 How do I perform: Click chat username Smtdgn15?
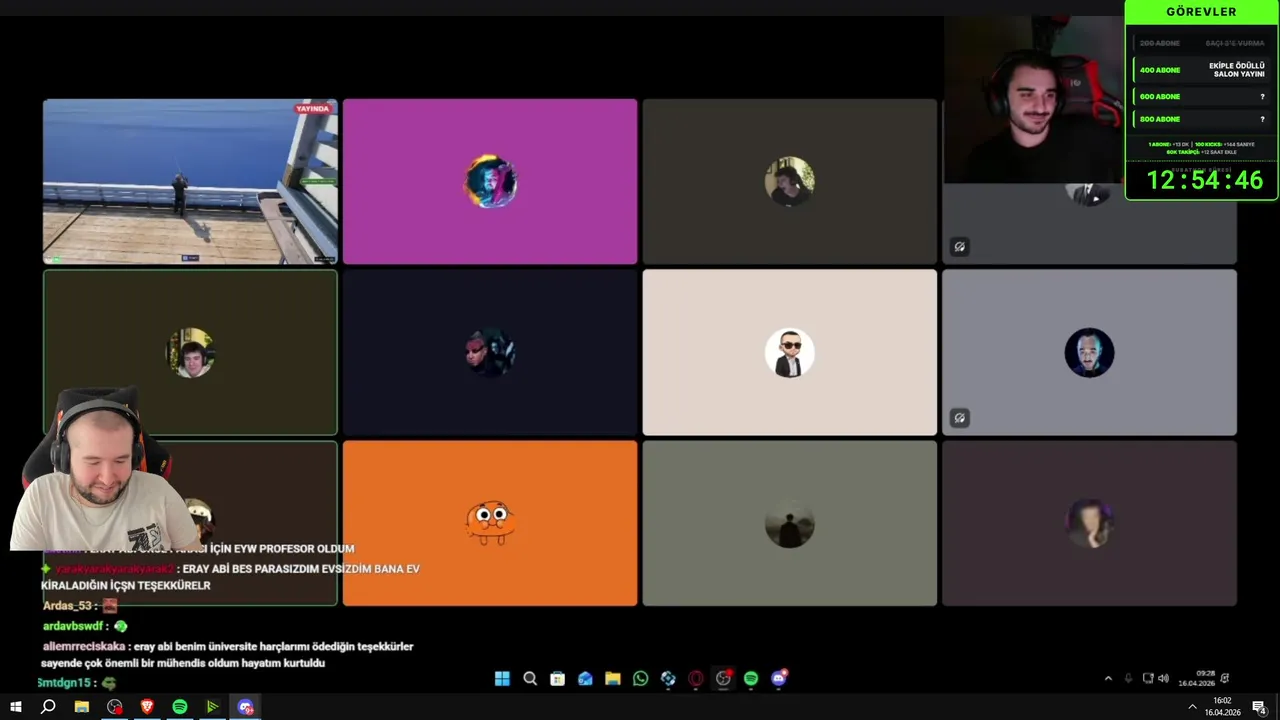[66, 682]
